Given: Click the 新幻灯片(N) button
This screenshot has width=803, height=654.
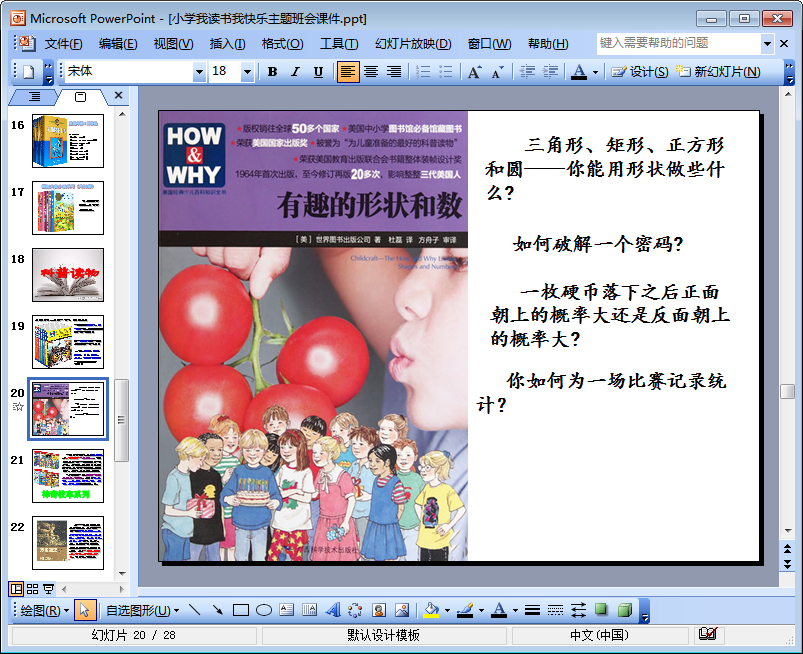Looking at the screenshot, I should point(718,72).
